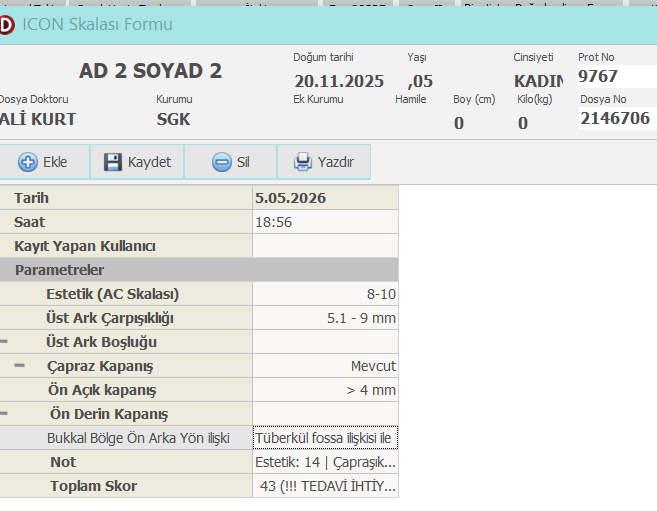Select the Bukkal Bölge Ön Arka Yön ilişki row
This screenshot has height=511, width=657.
click(126, 438)
